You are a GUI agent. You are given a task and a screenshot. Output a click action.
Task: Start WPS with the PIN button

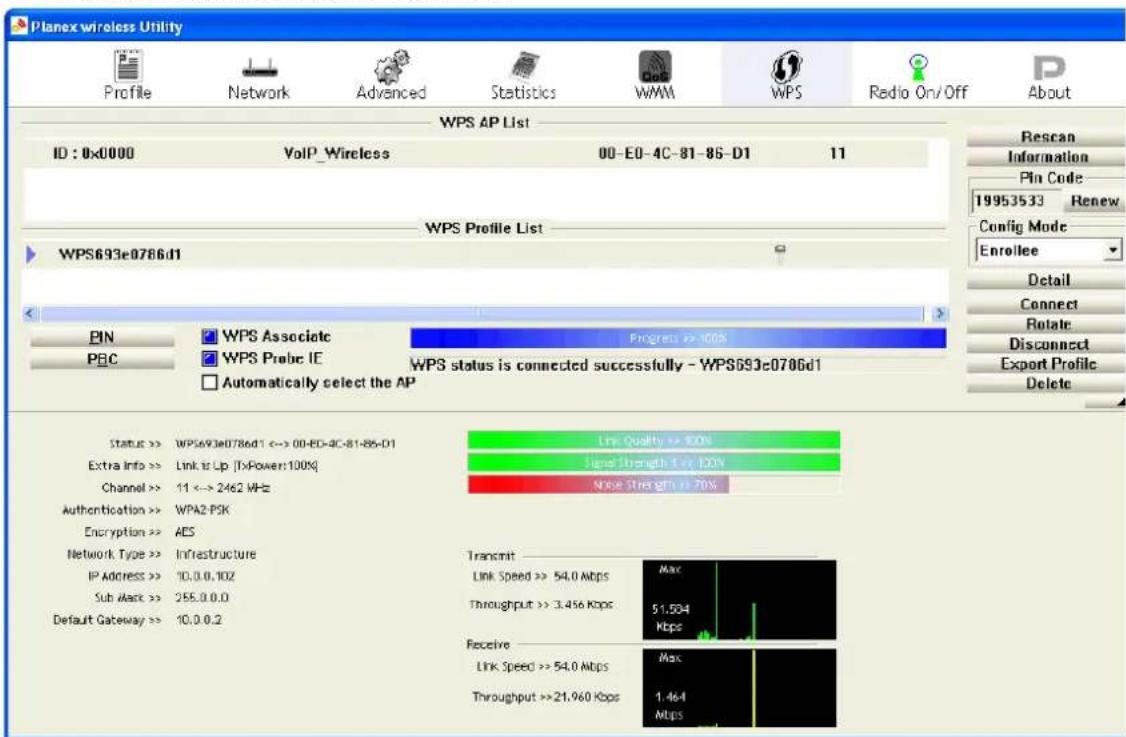(x=102, y=338)
